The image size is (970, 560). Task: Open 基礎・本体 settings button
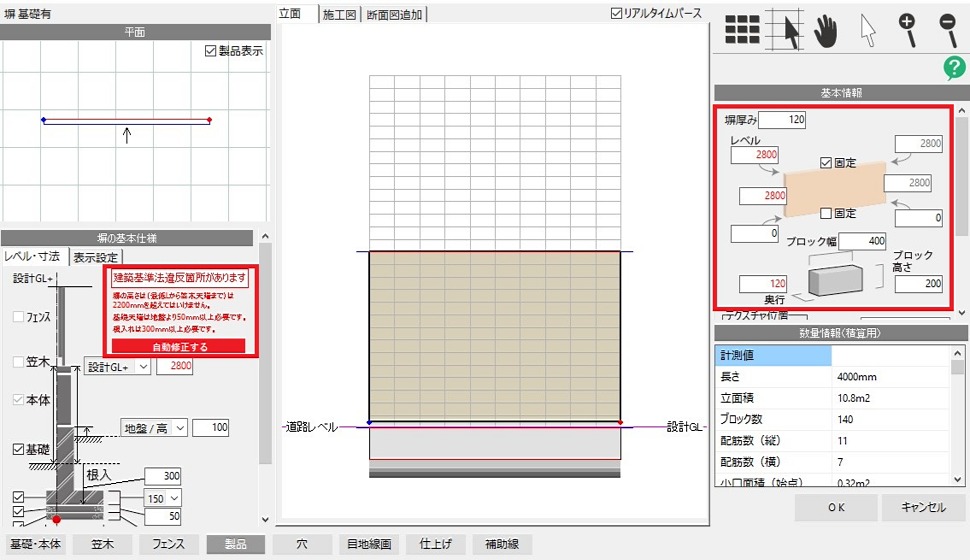tap(35, 544)
